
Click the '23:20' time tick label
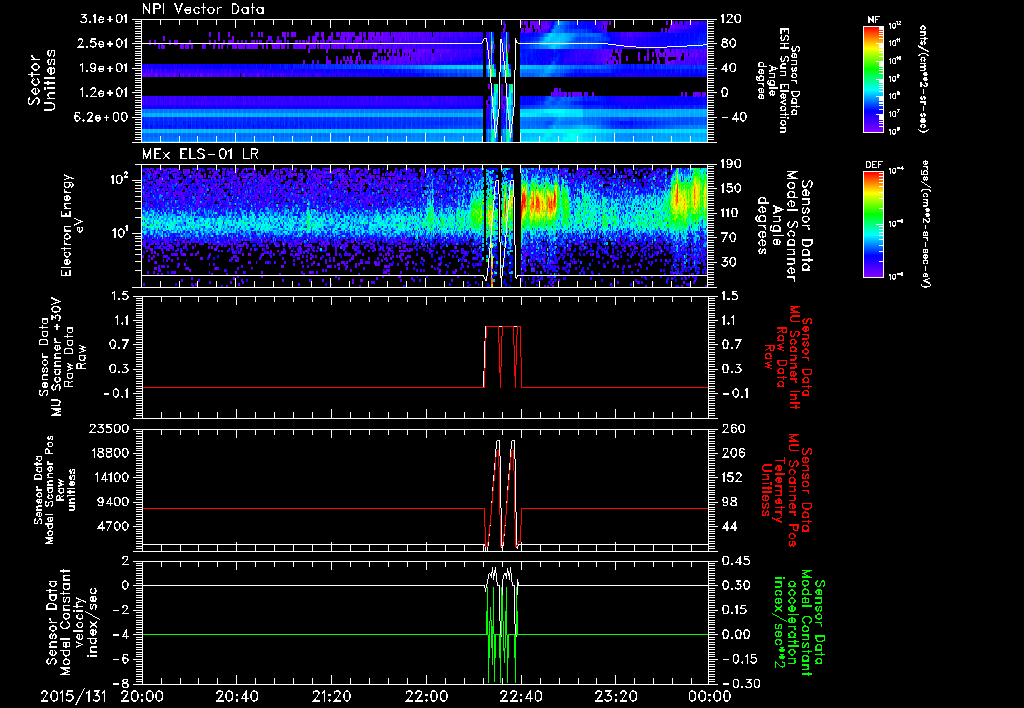coord(615,696)
